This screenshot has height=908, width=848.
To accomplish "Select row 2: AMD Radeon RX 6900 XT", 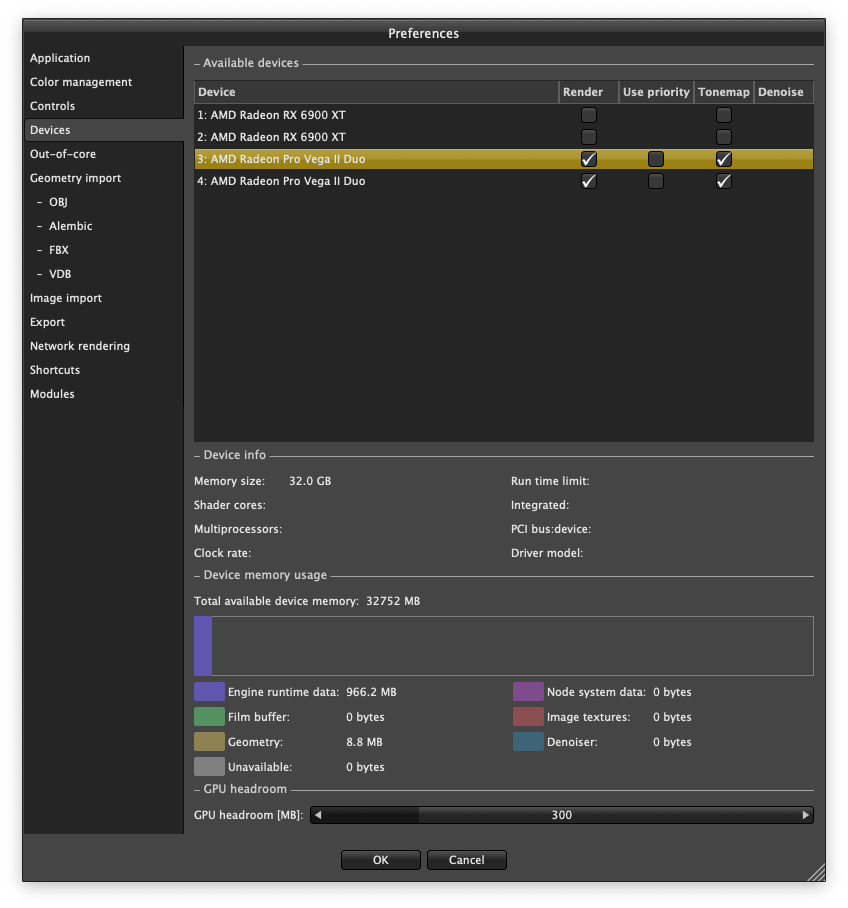I will pyautogui.click(x=503, y=137).
